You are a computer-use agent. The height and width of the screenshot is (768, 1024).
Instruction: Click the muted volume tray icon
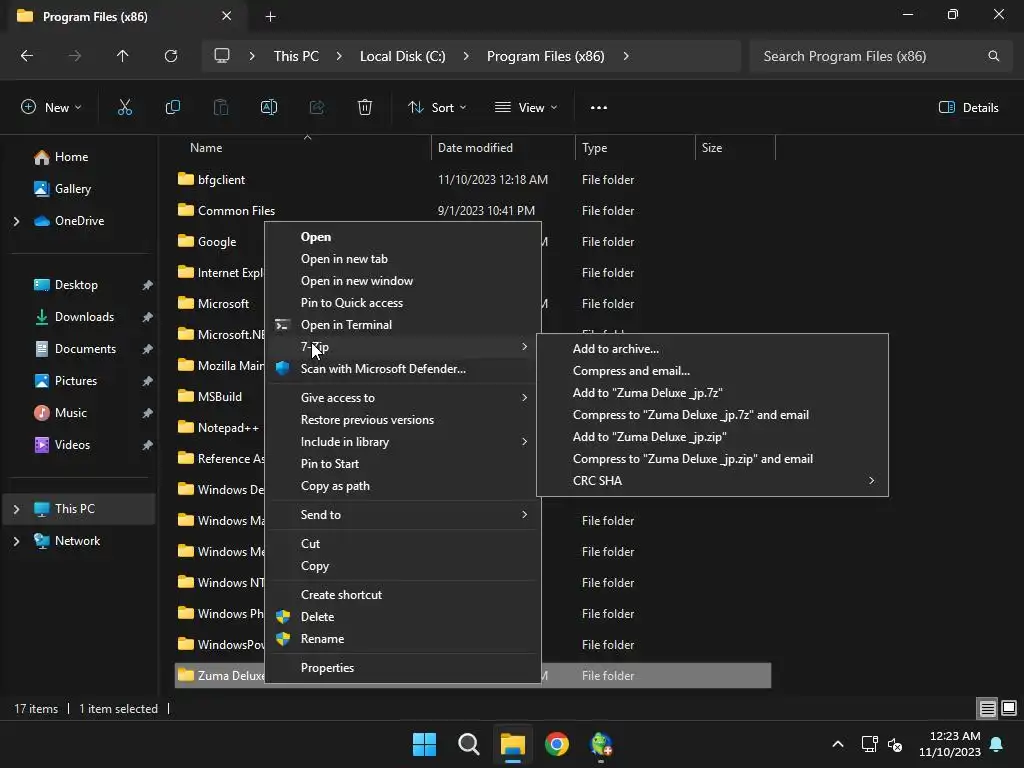[x=895, y=744]
